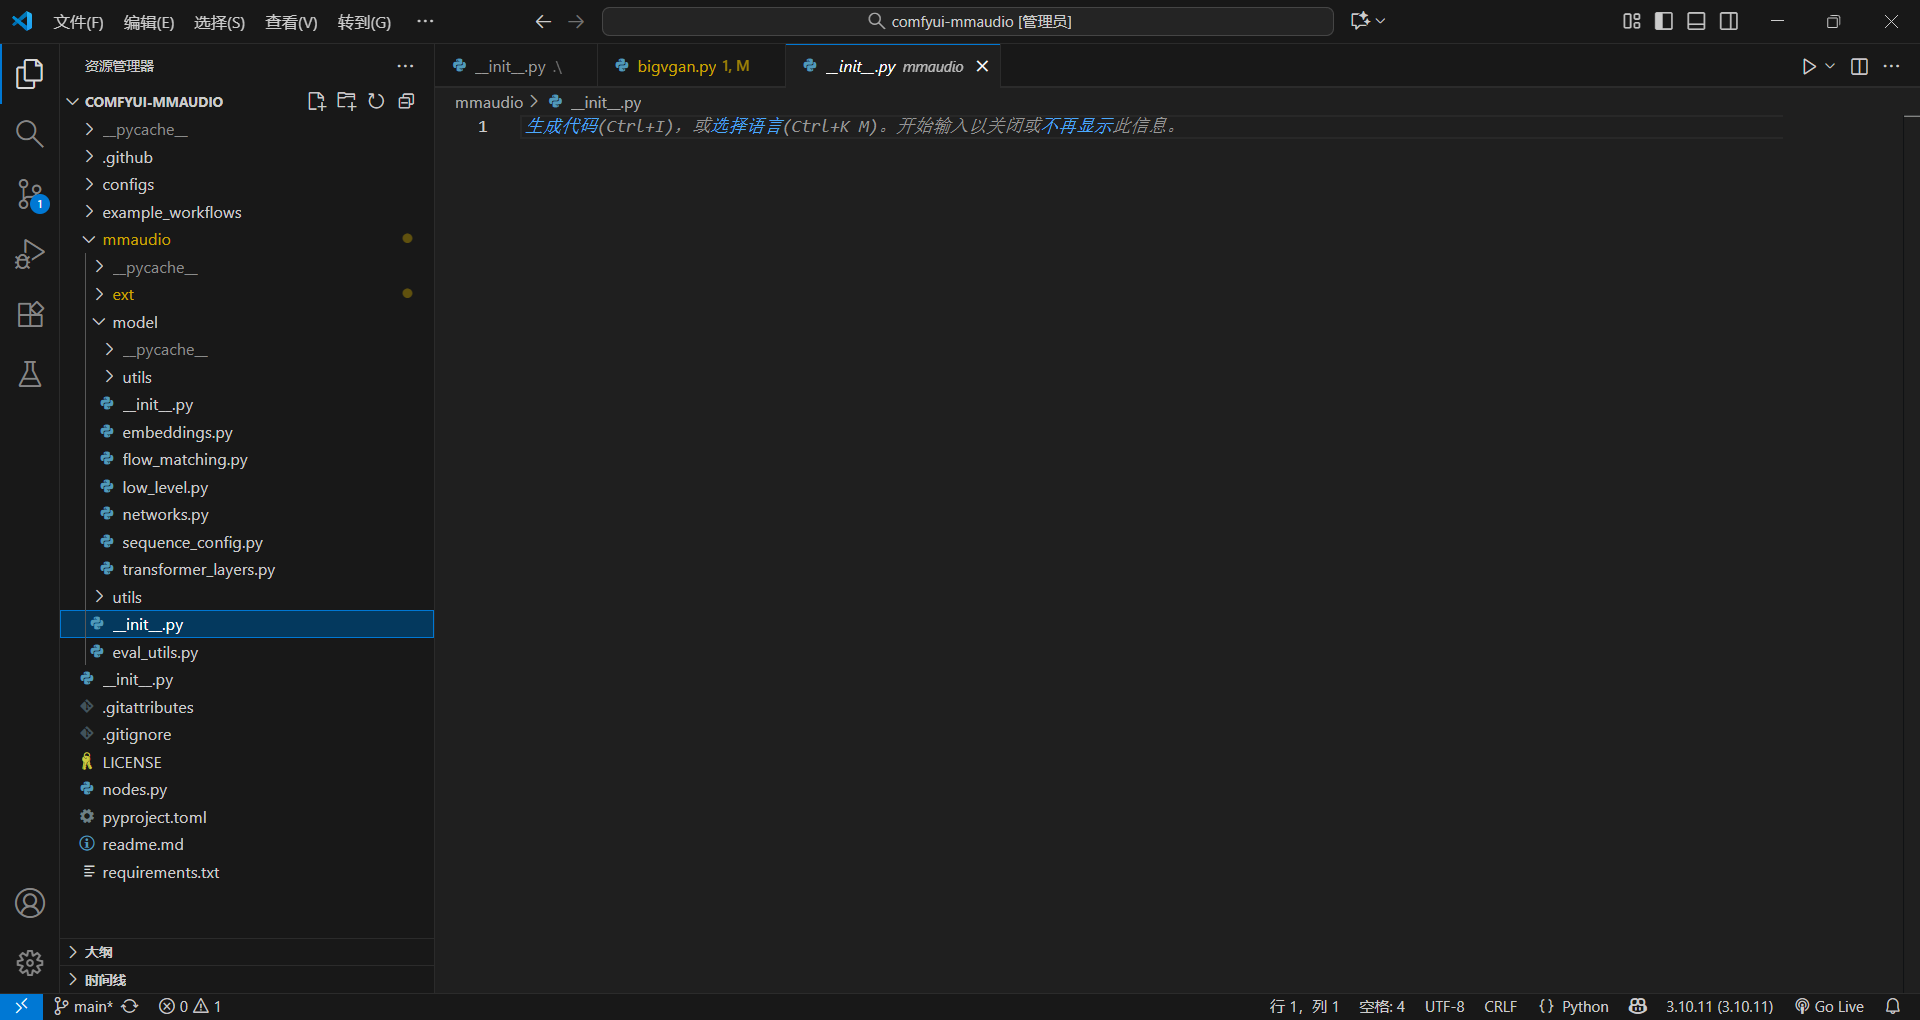The width and height of the screenshot is (1920, 1020).
Task: Go to line via 行 1, 列 1
Action: (1304, 1006)
